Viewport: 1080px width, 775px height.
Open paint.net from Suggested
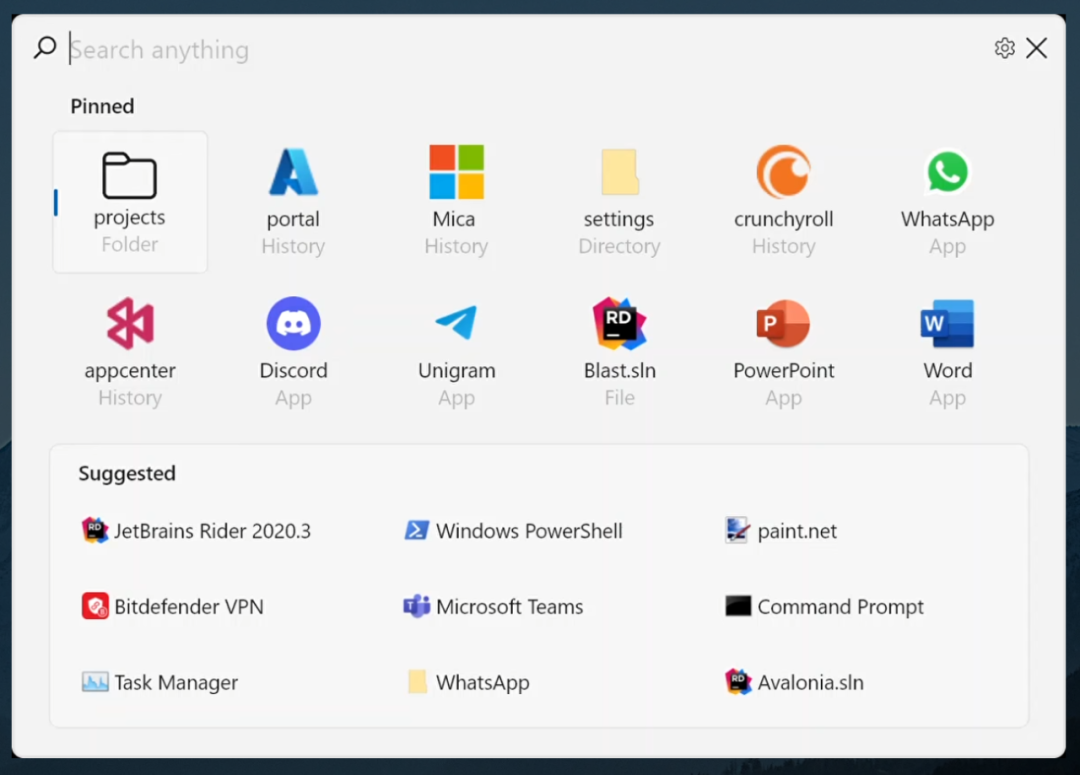tap(781, 530)
